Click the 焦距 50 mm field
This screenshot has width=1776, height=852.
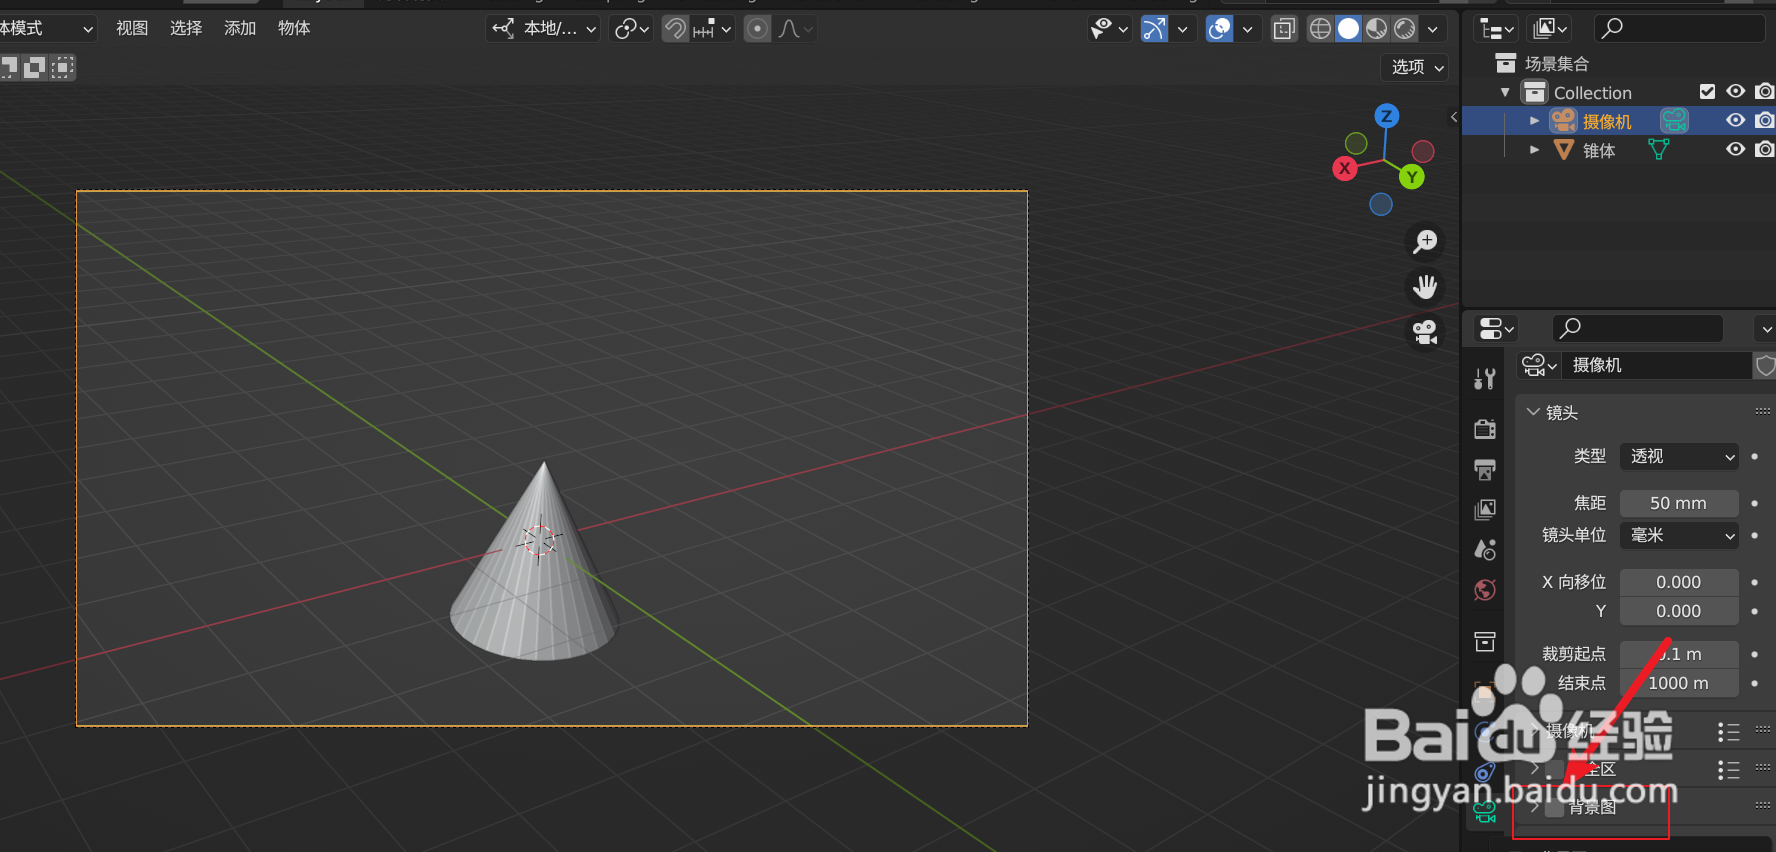pyautogui.click(x=1679, y=503)
